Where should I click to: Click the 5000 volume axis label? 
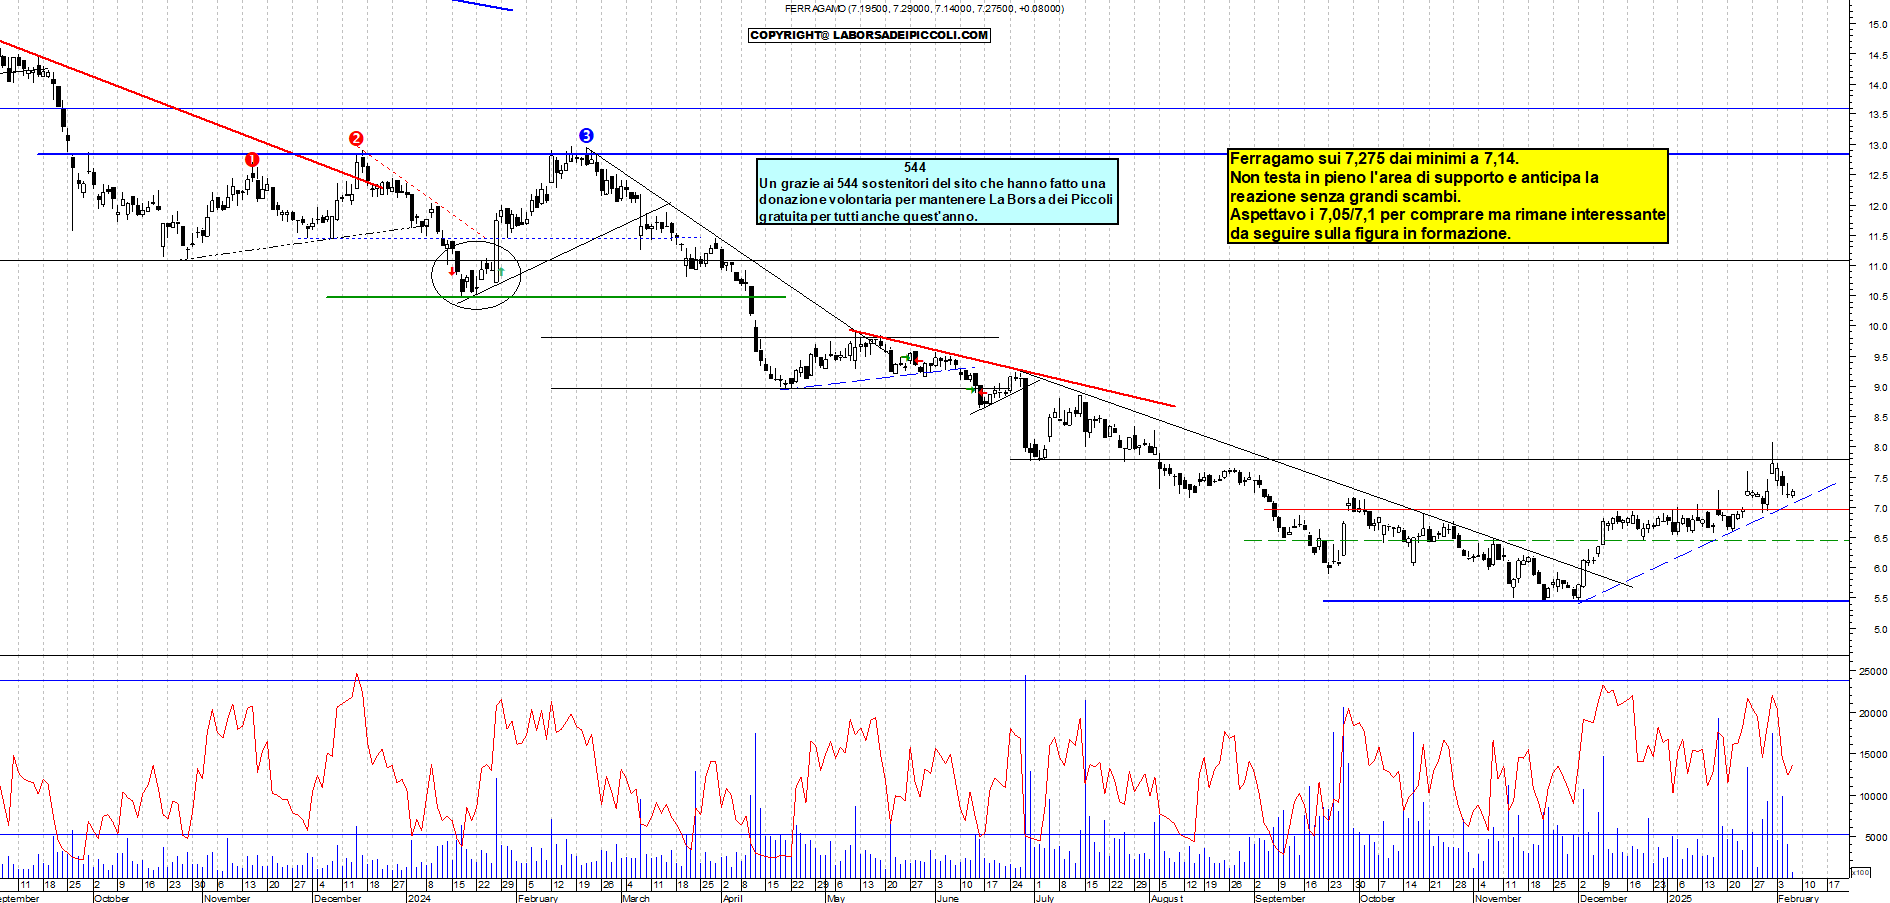[x=1875, y=838]
